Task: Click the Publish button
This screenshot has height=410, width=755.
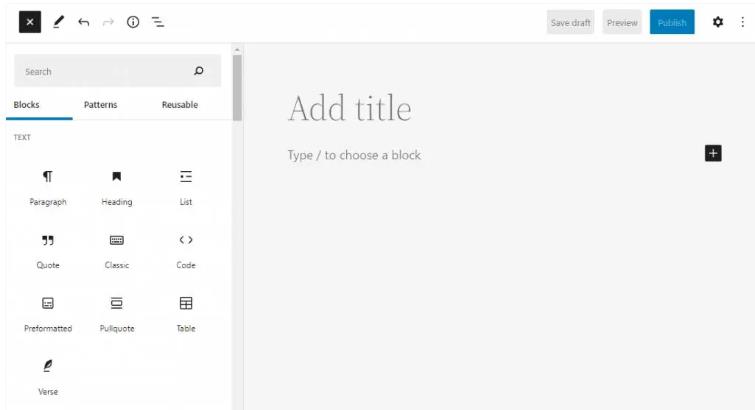Action: click(671, 23)
